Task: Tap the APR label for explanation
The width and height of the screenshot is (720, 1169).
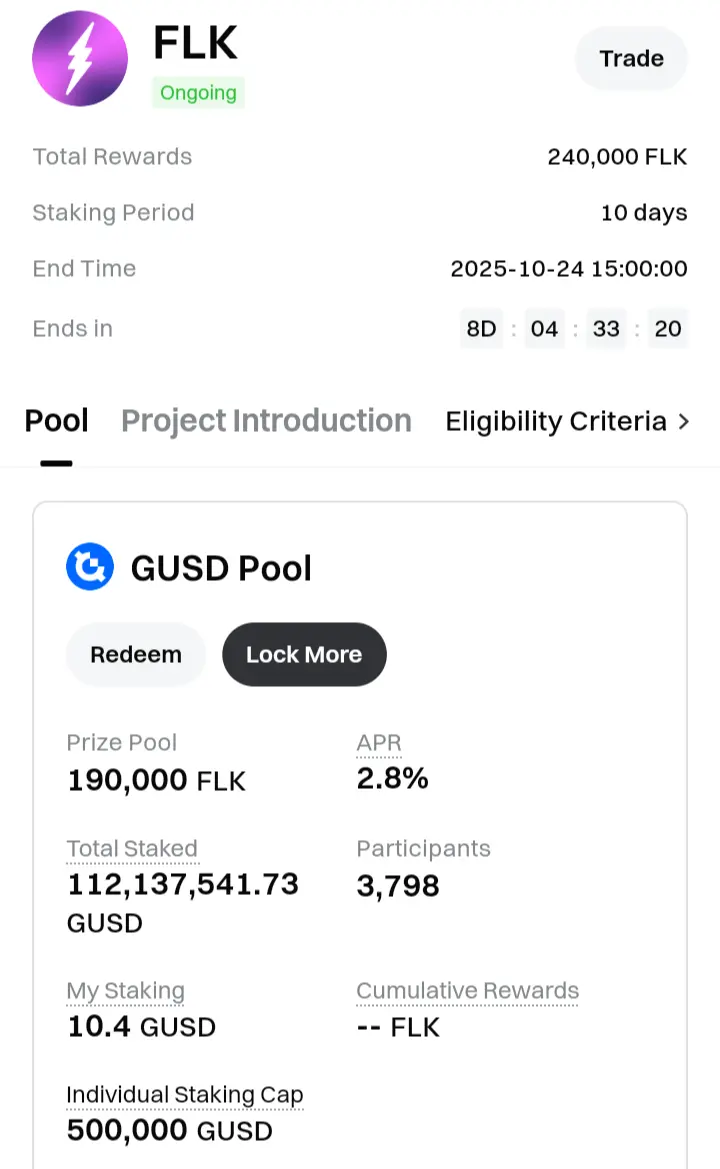Action: (379, 743)
